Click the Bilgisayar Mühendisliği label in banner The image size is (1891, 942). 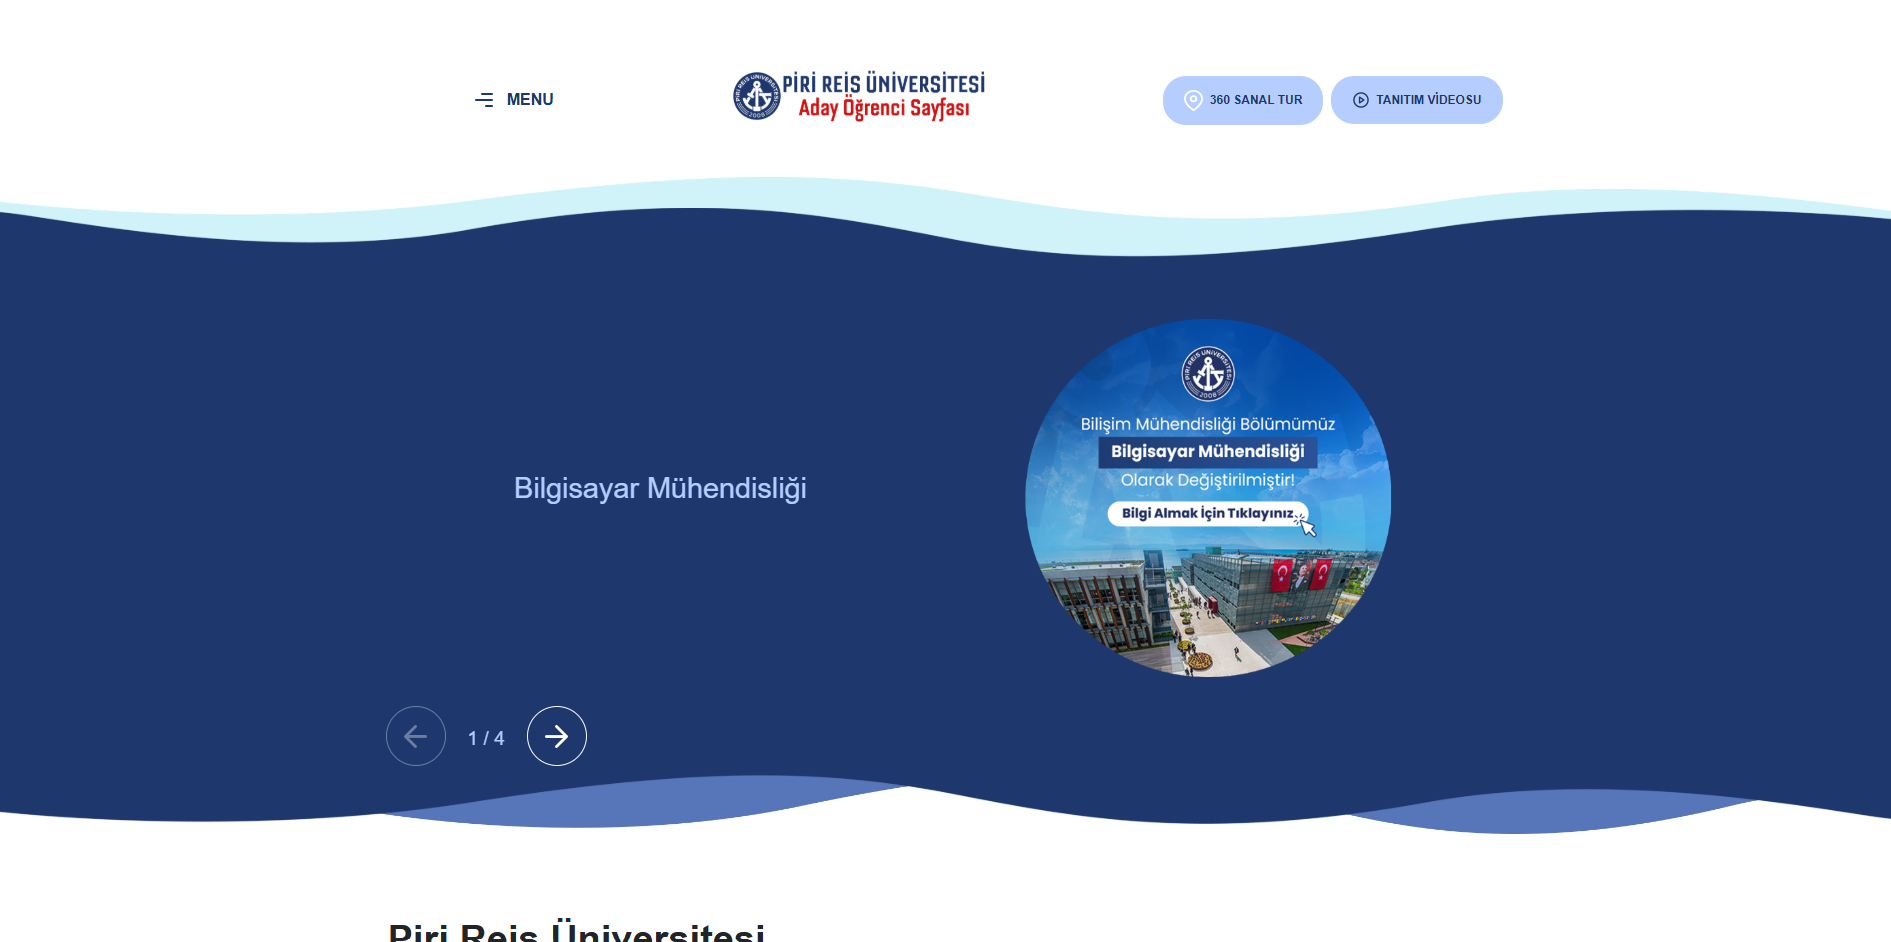click(1208, 452)
